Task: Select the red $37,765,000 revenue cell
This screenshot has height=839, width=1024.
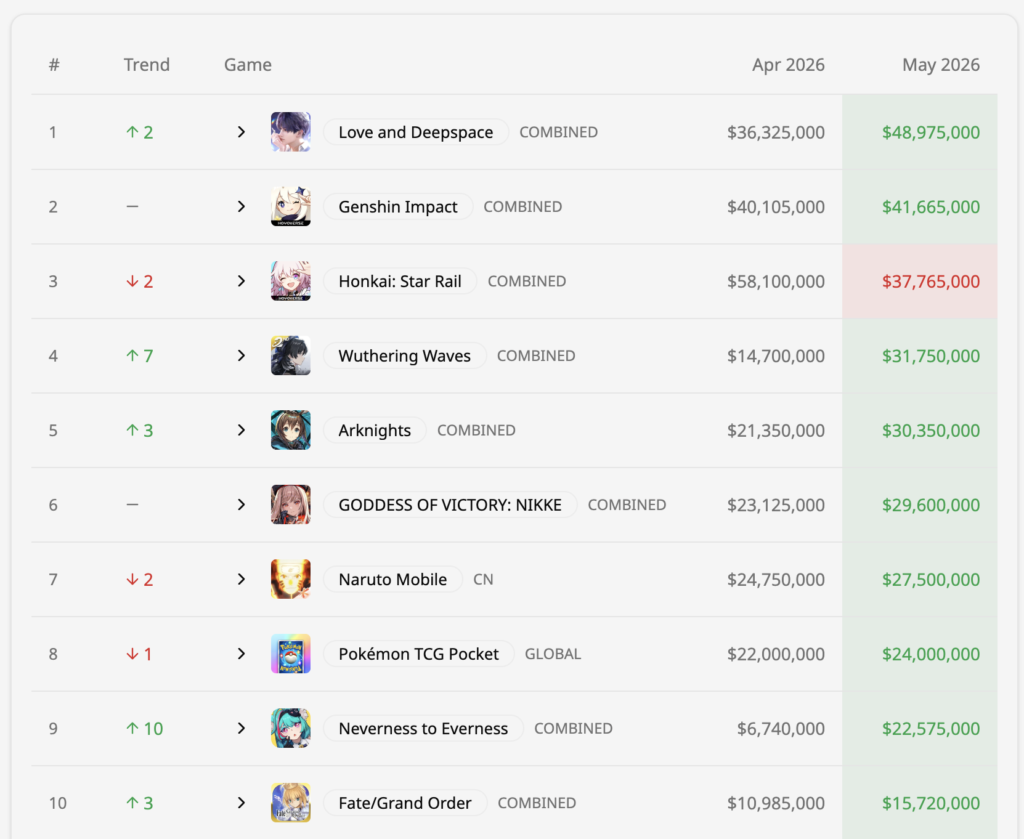Action: 920,281
